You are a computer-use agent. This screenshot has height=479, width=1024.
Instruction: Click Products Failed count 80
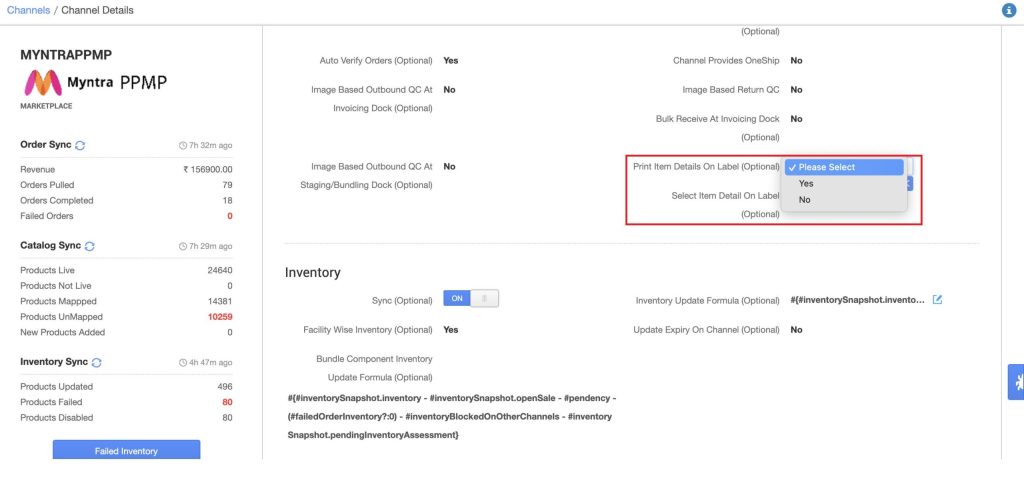pos(227,403)
